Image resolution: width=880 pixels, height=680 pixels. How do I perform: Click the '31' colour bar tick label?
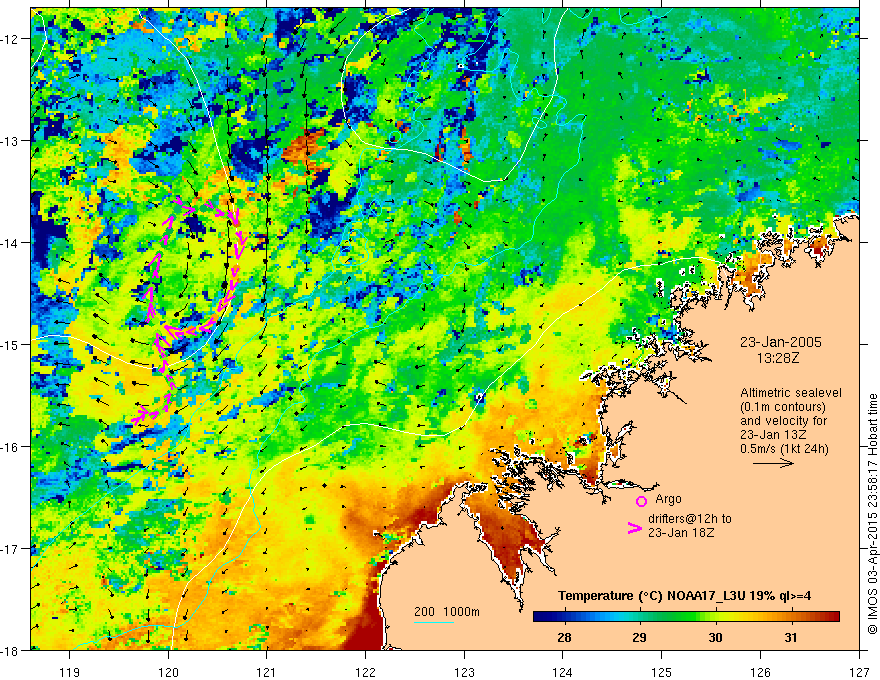pyautogui.click(x=790, y=638)
